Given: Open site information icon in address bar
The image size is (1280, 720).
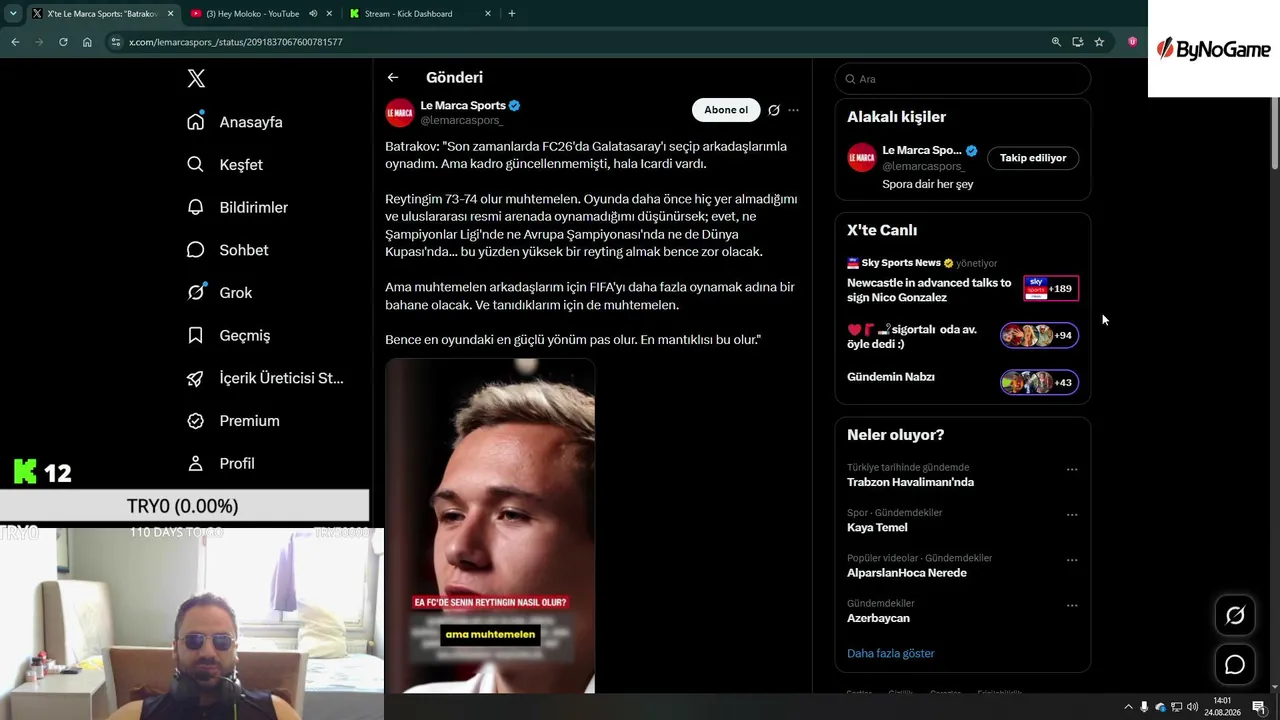Looking at the screenshot, I should [x=116, y=42].
